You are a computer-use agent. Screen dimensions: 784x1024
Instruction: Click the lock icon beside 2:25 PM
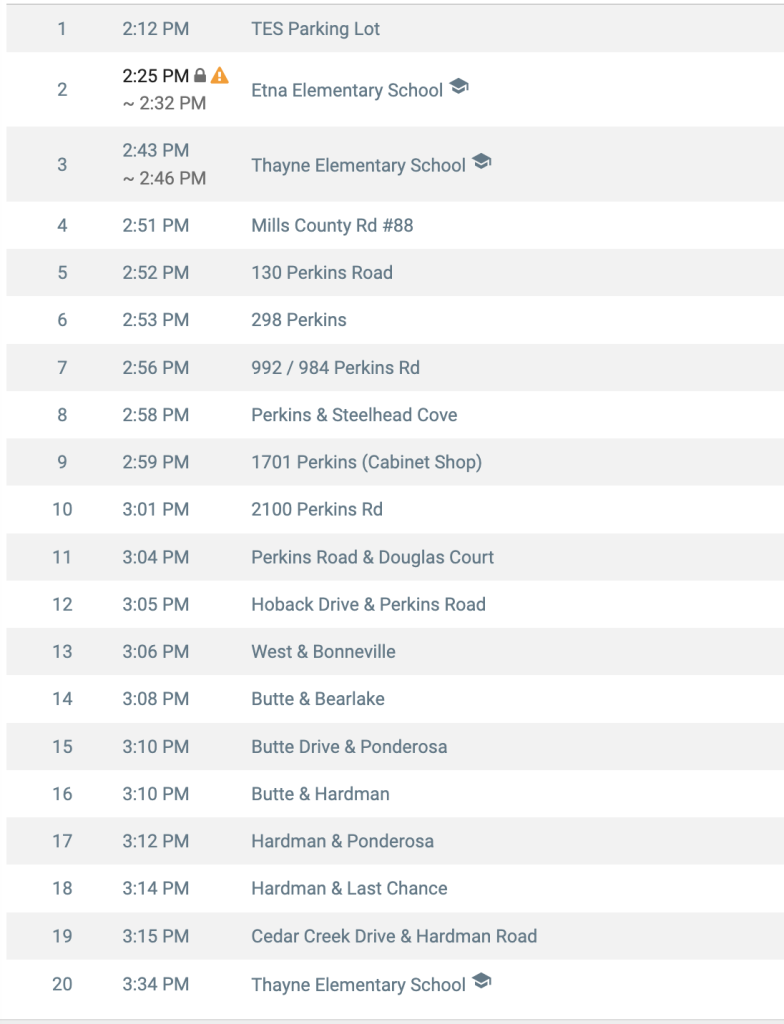(x=200, y=76)
